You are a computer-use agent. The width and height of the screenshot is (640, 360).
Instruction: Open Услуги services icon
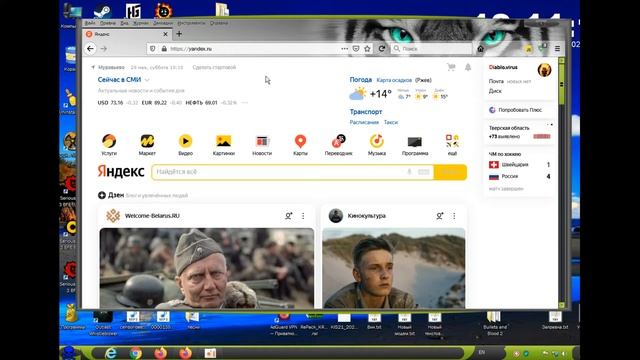[109, 144]
